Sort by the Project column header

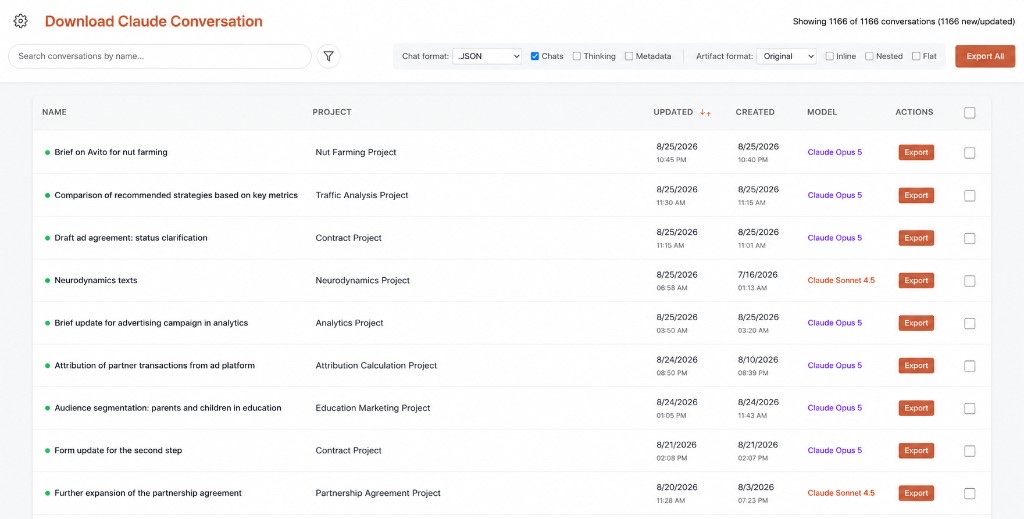tap(332, 112)
